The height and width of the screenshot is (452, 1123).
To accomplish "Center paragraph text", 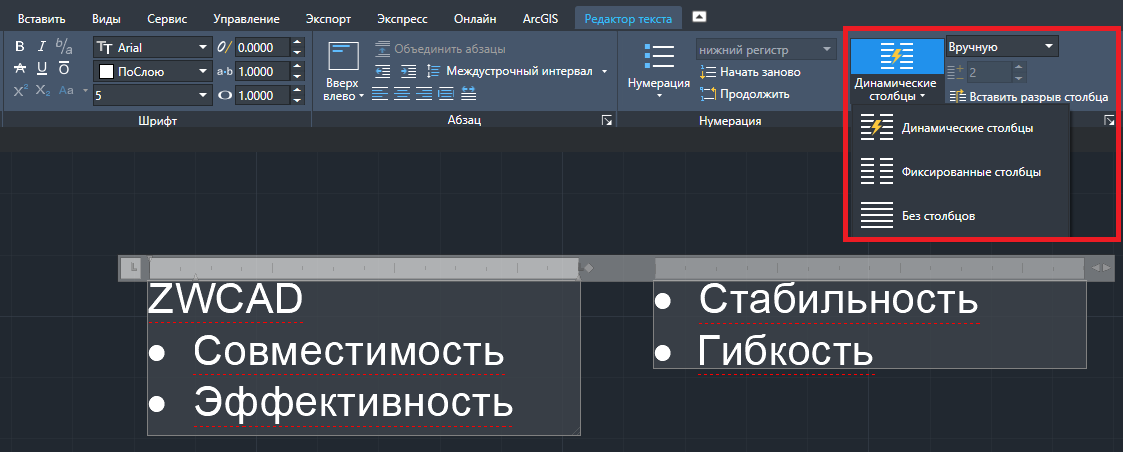I will tap(403, 93).
